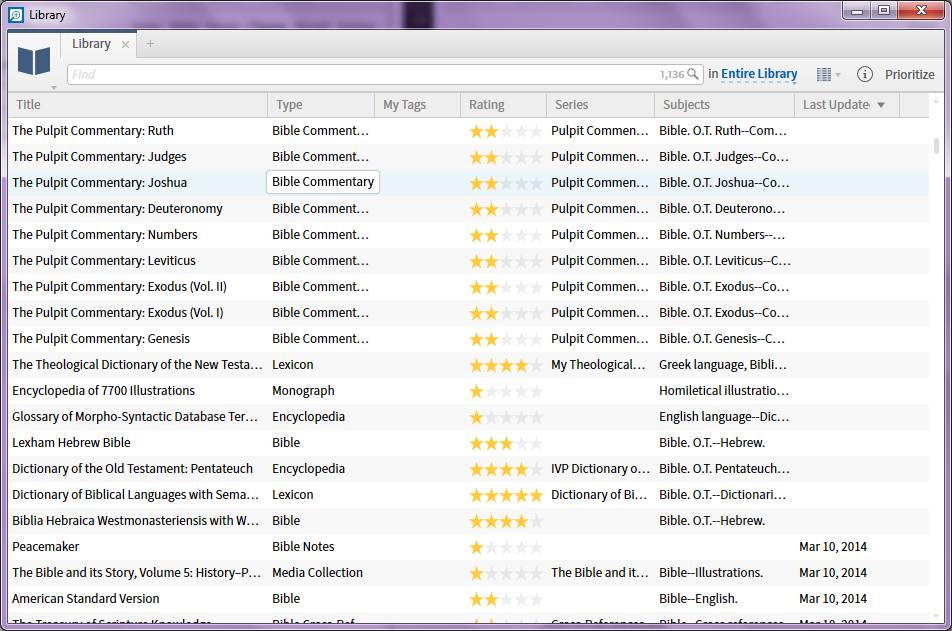Click the vertical scrollbar thumb
The height and width of the screenshot is (631, 952).
click(936, 146)
